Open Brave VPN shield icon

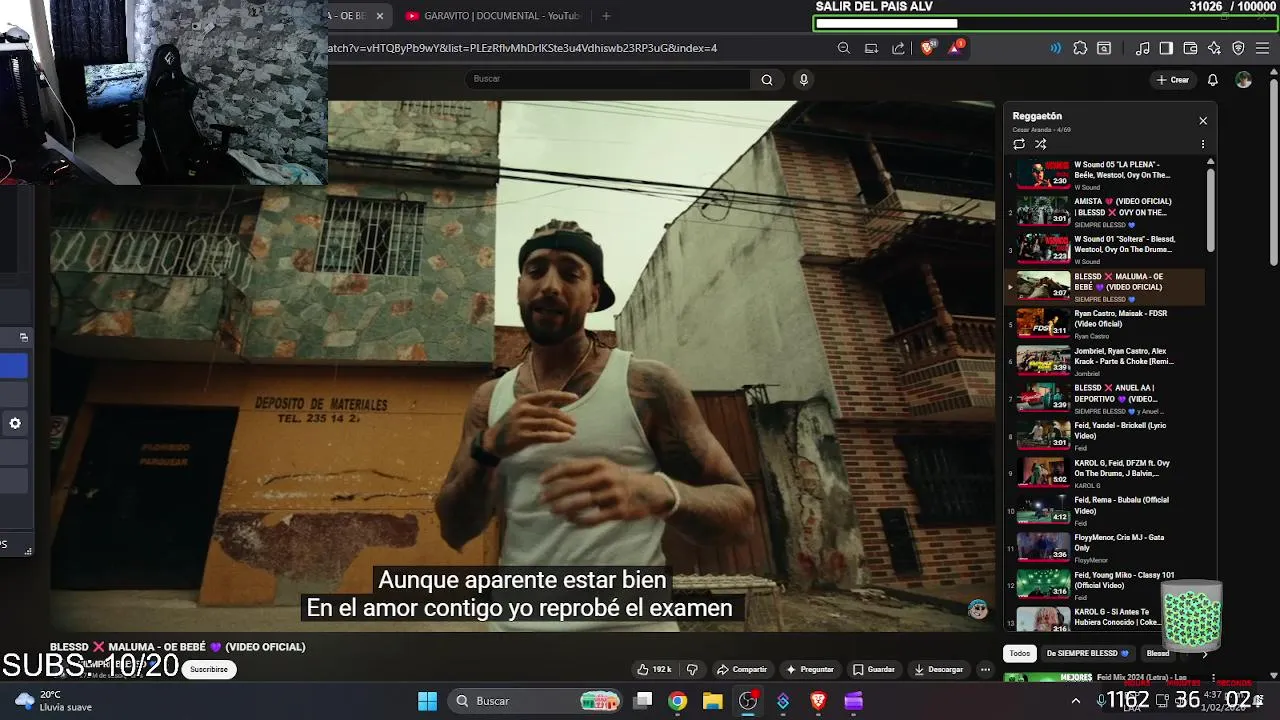click(x=1238, y=48)
